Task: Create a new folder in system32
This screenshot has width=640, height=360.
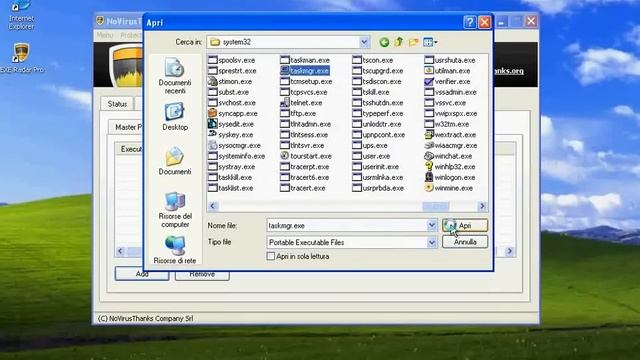Action: tap(413, 42)
